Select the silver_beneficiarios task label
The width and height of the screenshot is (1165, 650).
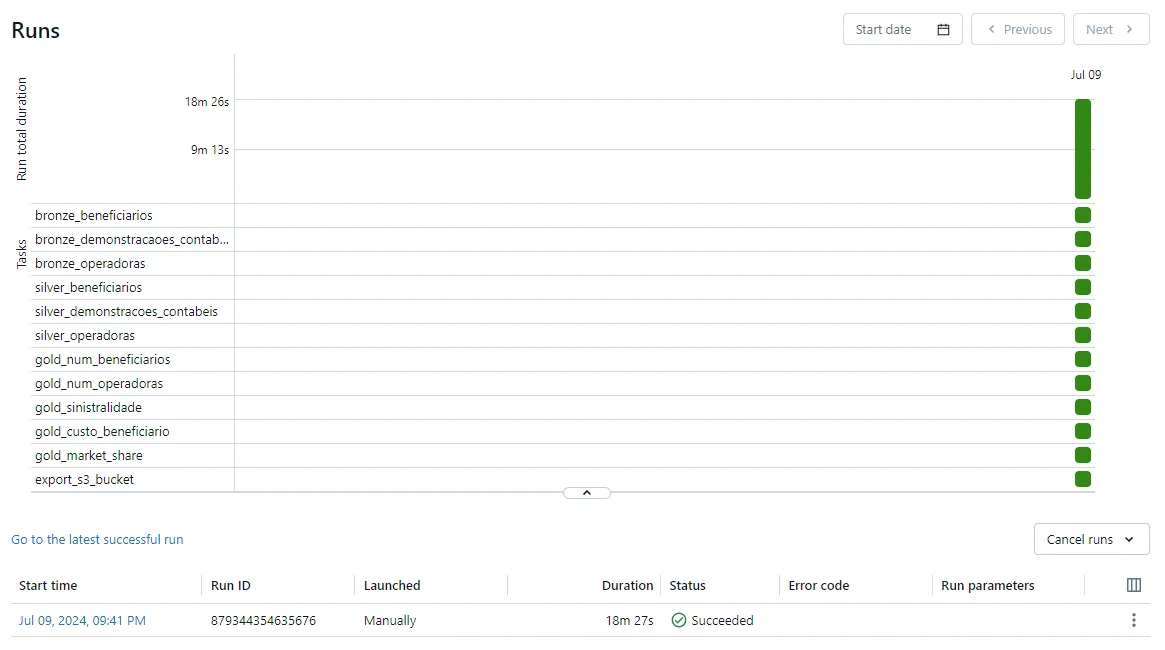88,287
